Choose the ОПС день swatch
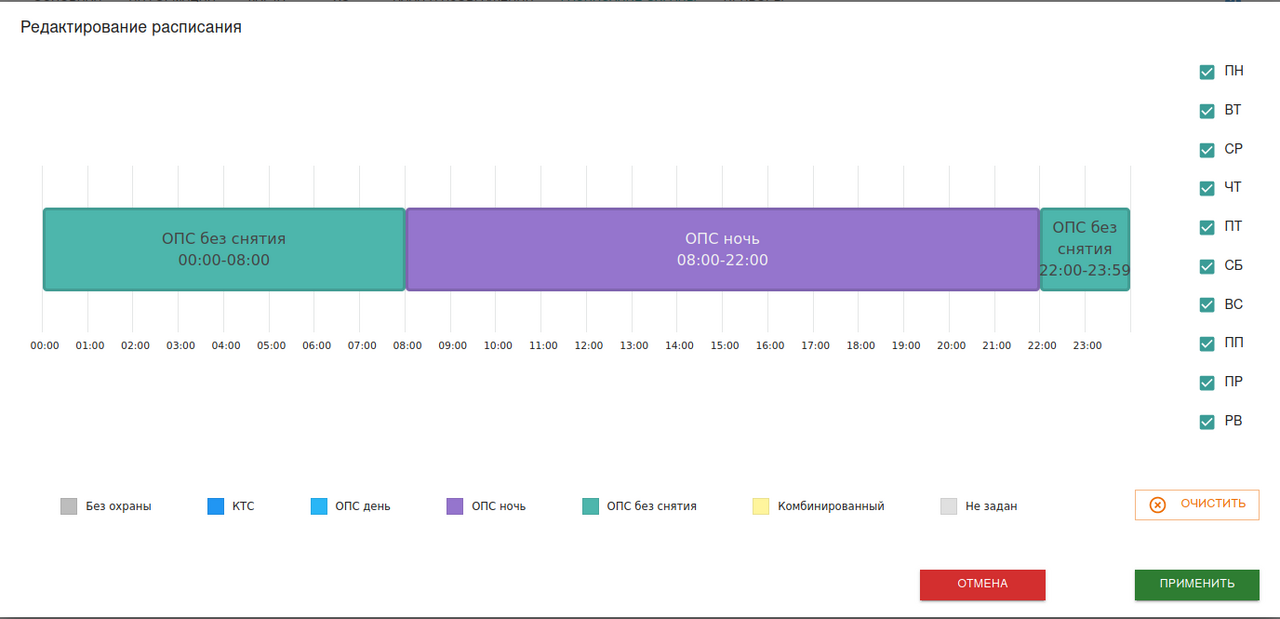 click(319, 506)
